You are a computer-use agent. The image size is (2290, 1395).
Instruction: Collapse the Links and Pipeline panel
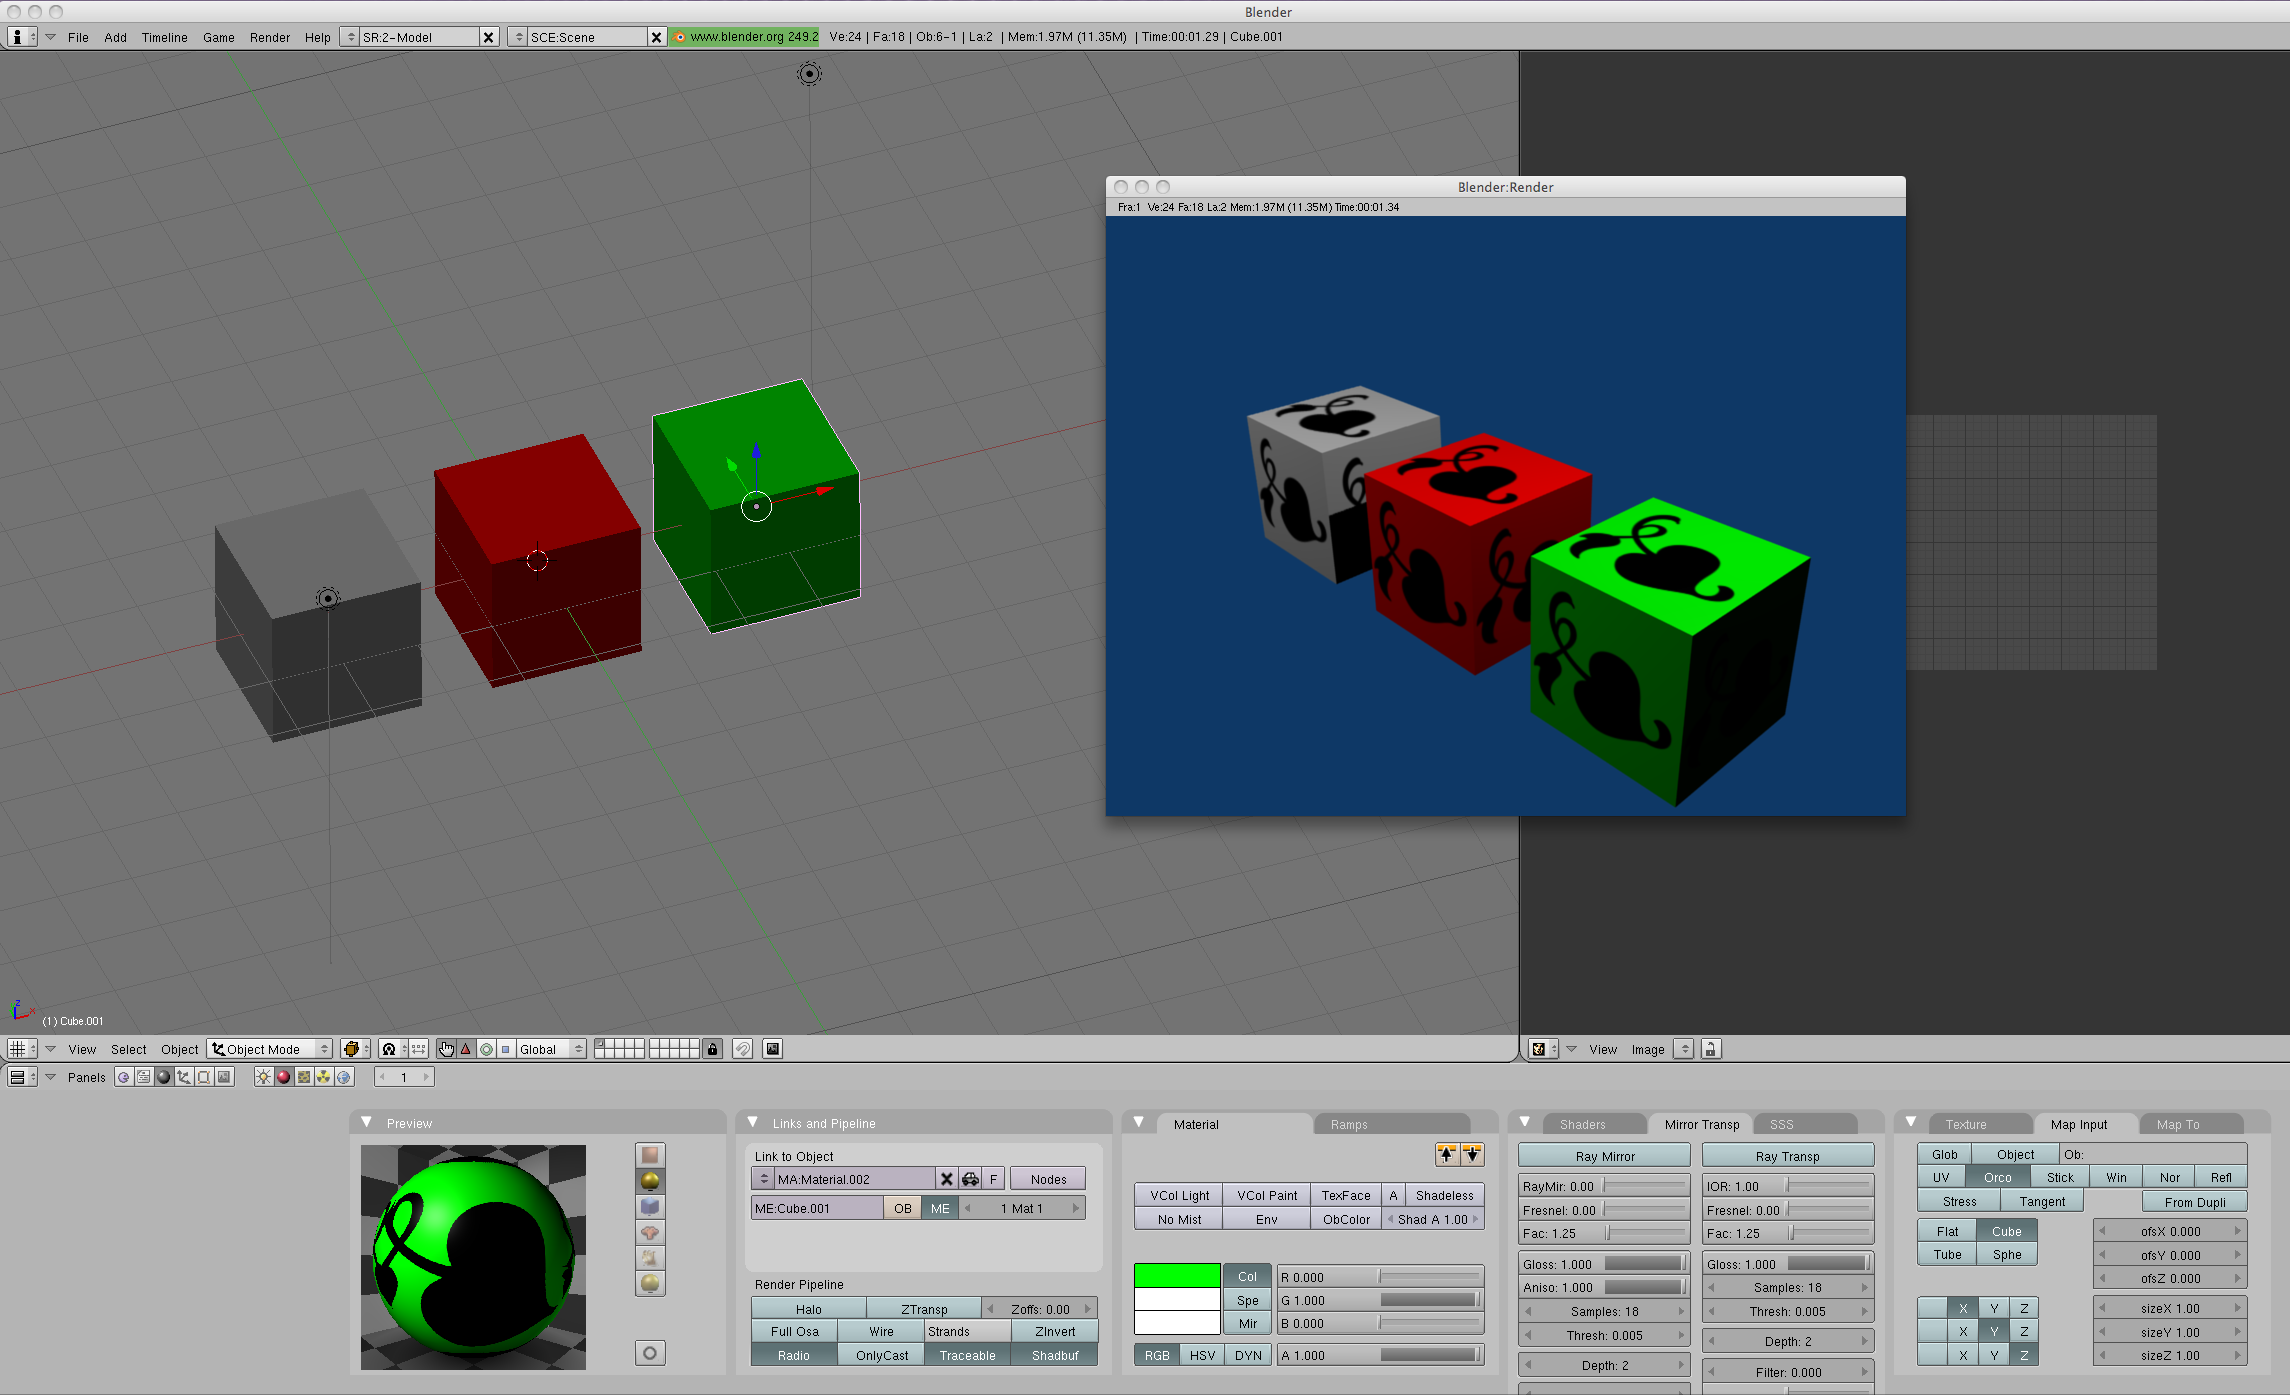click(753, 1122)
